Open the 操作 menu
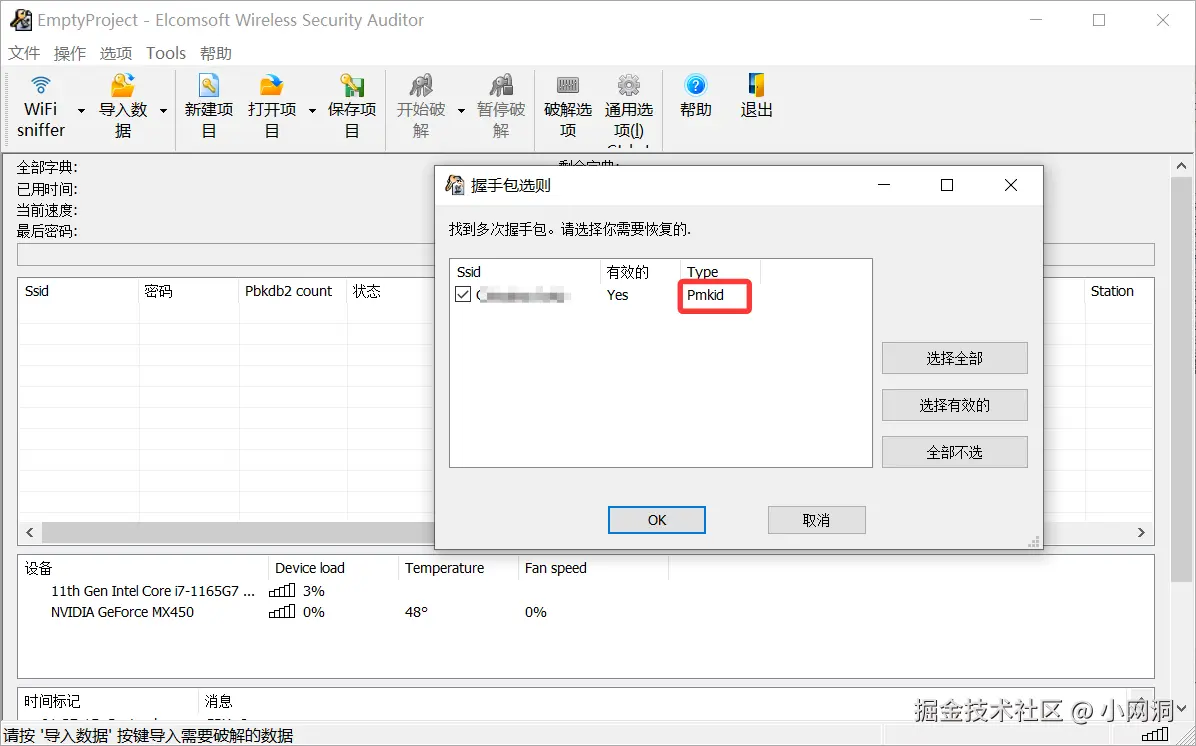 [69, 53]
